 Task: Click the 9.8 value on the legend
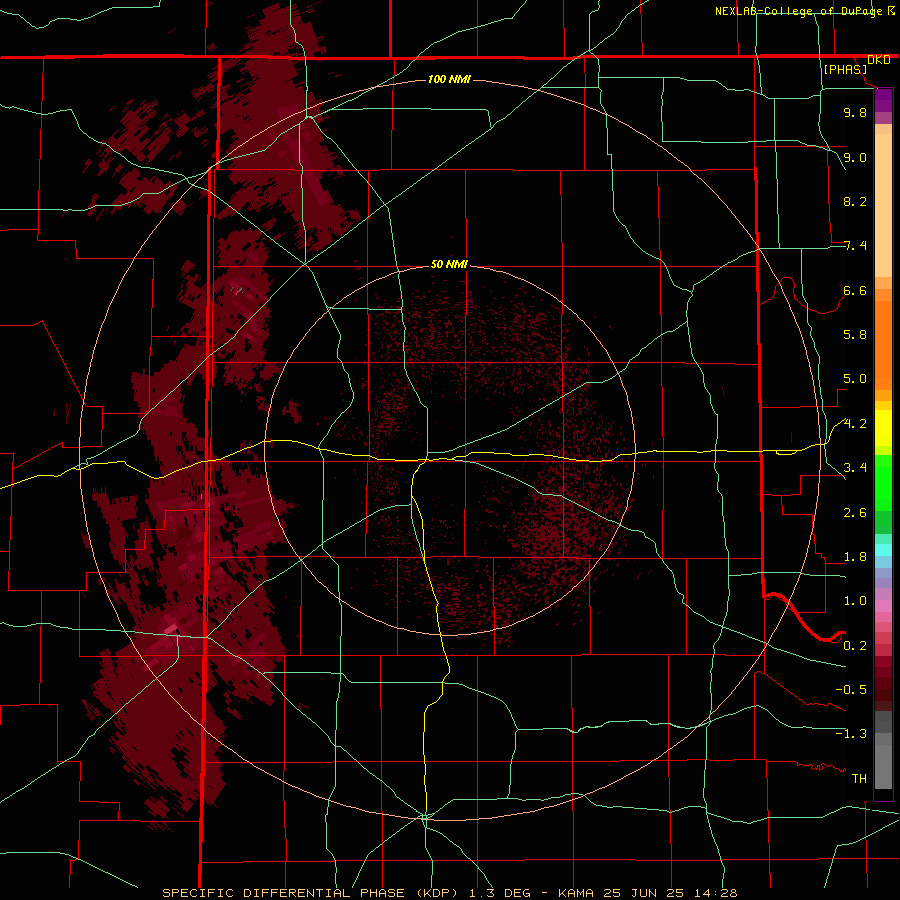[855, 112]
